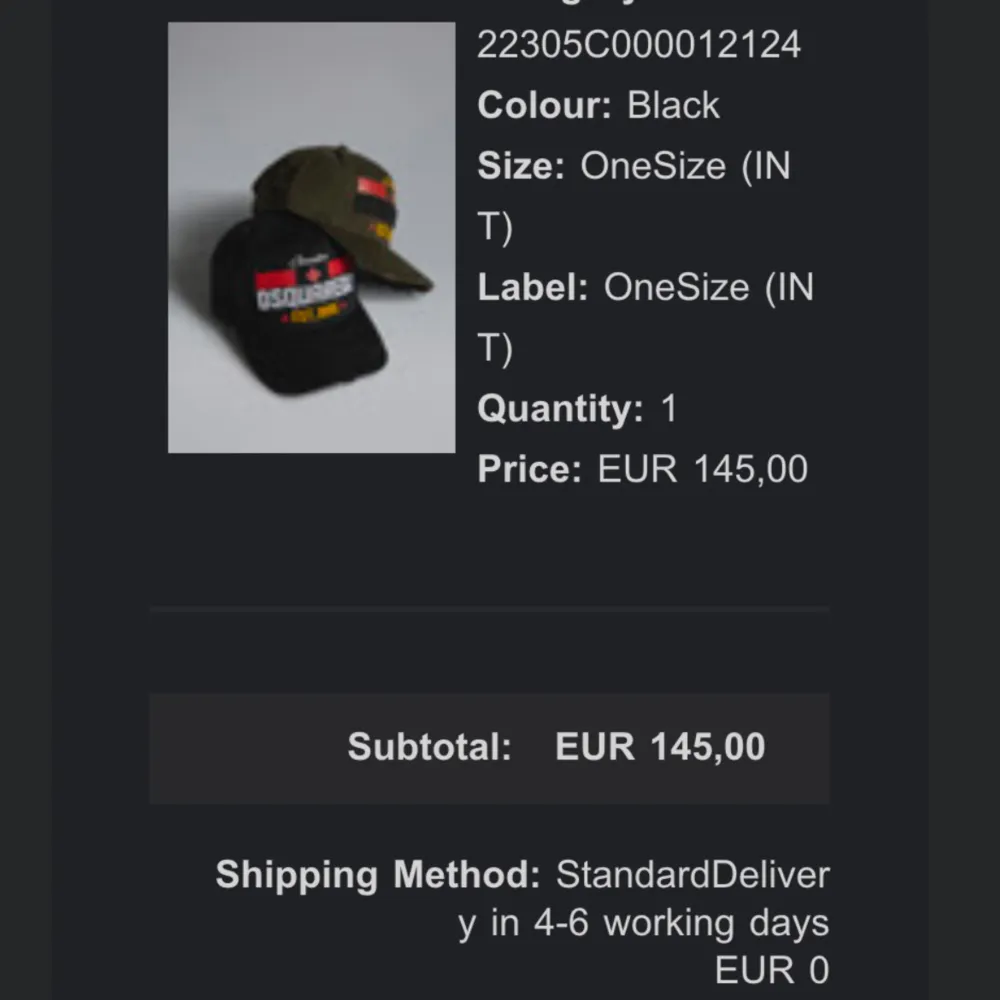Image resolution: width=1000 pixels, height=1000 pixels.
Task: Click the Colour label text
Action: 544,105
